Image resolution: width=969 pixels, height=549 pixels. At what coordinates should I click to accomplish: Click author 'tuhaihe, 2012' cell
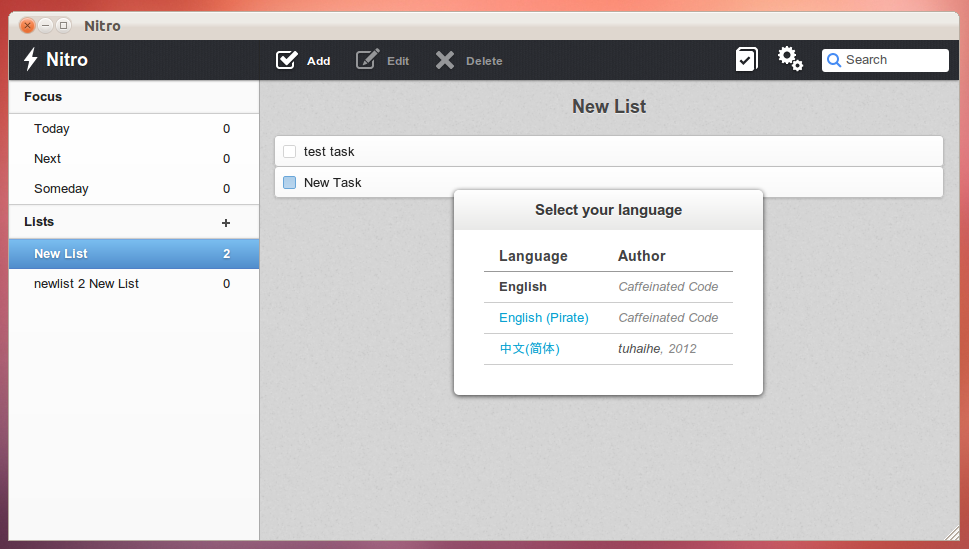[657, 349]
